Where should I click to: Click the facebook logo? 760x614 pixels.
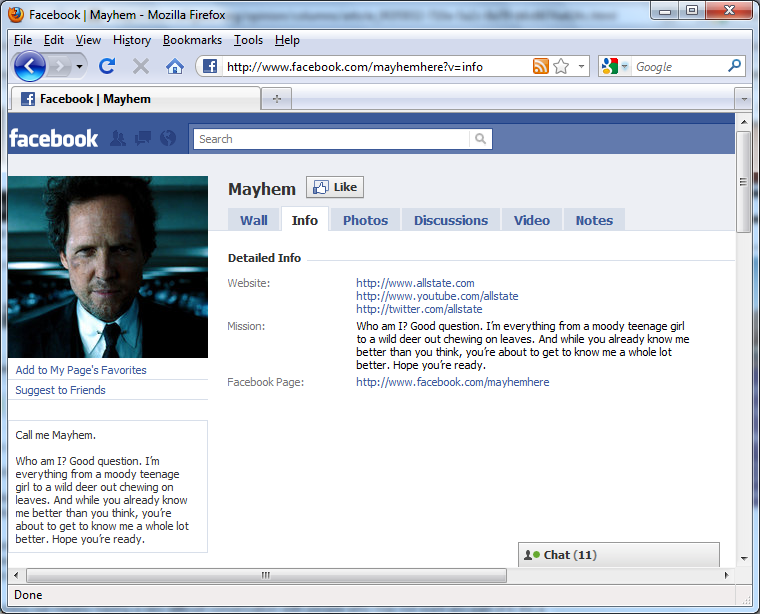click(54, 139)
